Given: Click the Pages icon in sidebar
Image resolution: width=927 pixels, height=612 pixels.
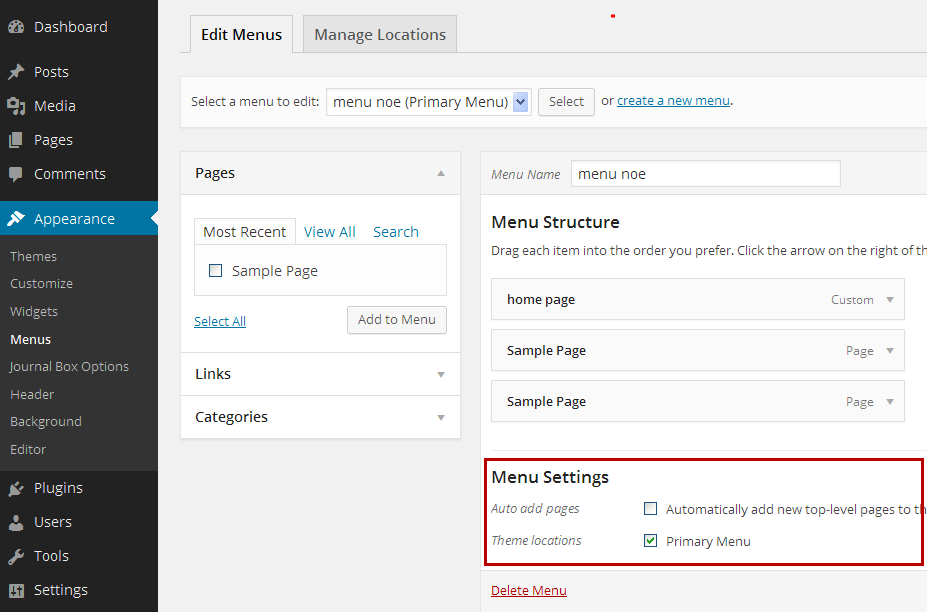Looking at the screenshot, I should click(16, 140).
